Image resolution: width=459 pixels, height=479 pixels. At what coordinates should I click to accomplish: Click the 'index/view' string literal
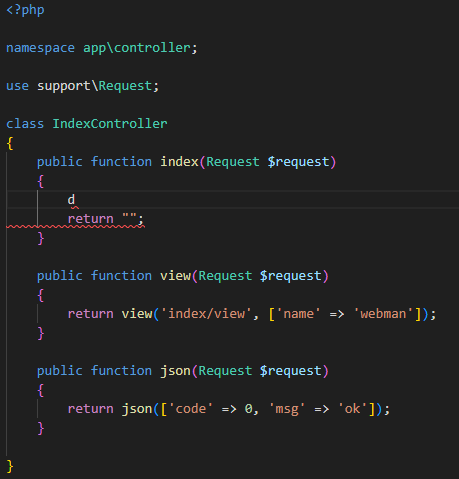pos(206,314)
